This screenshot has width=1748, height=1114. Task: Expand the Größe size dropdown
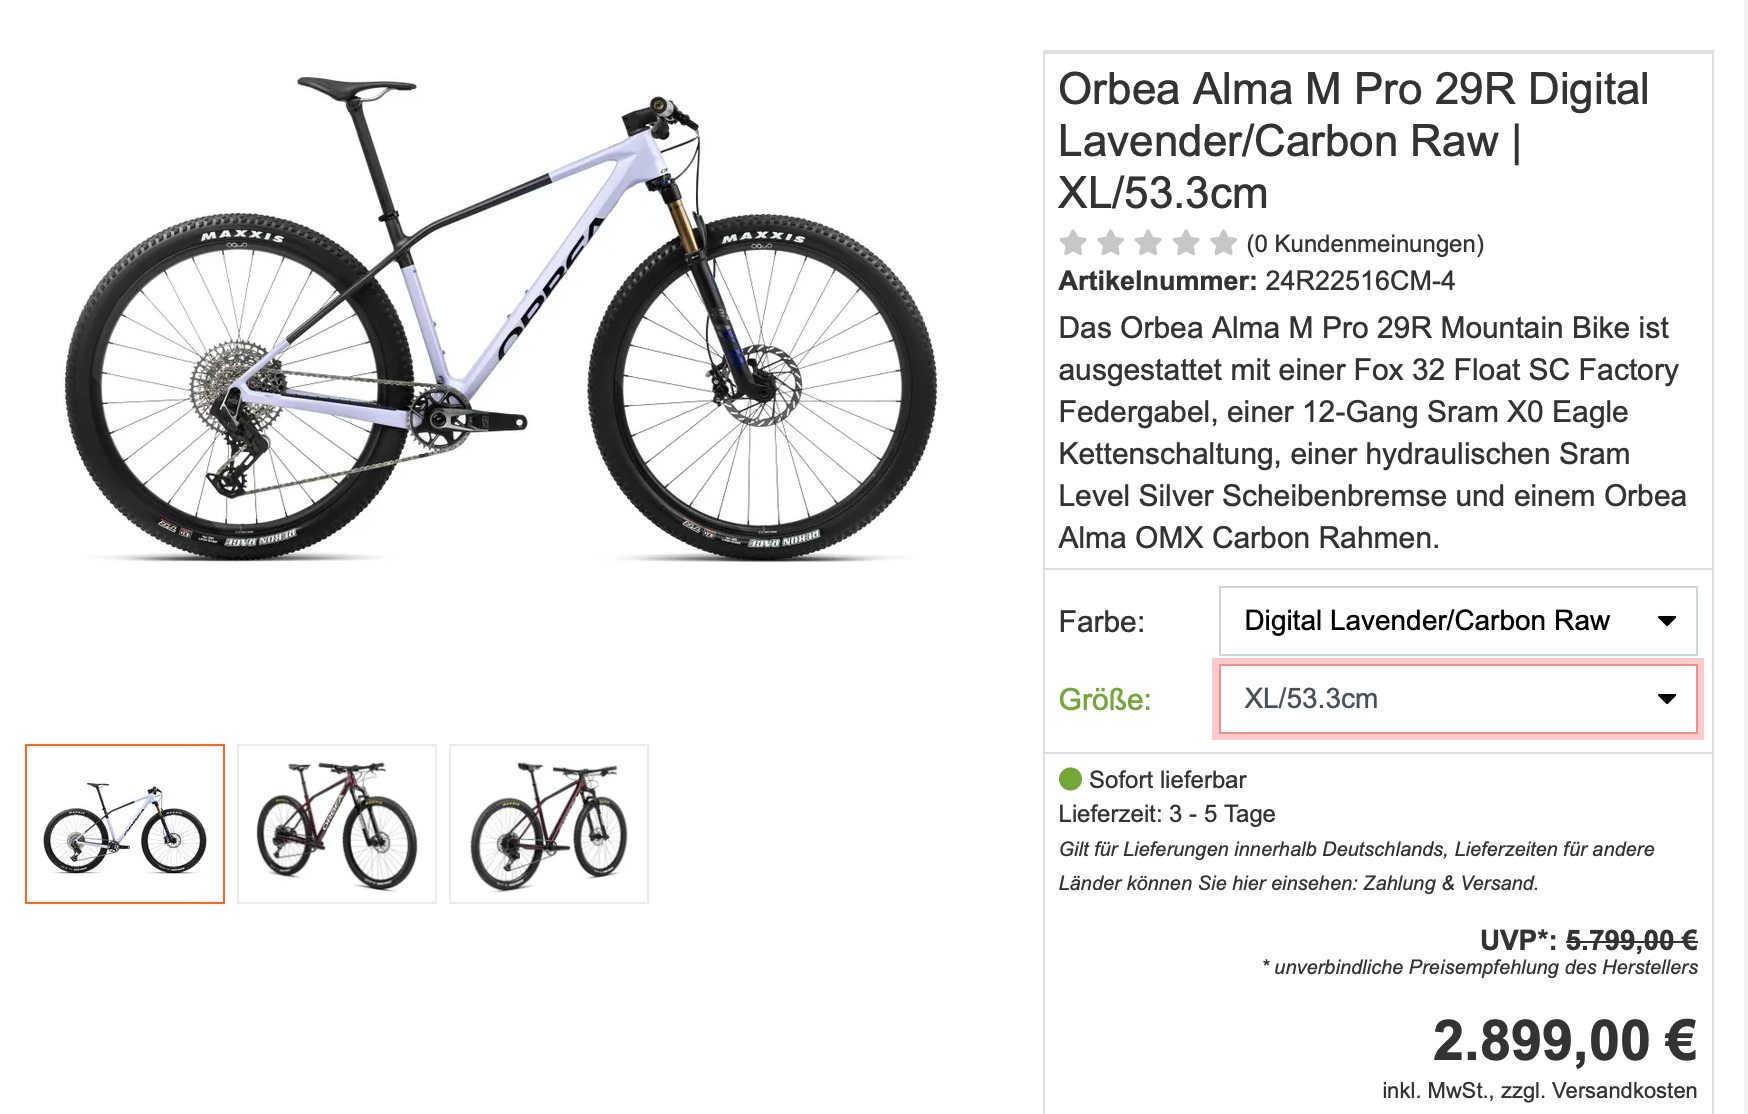click(x=1457, y=699)
